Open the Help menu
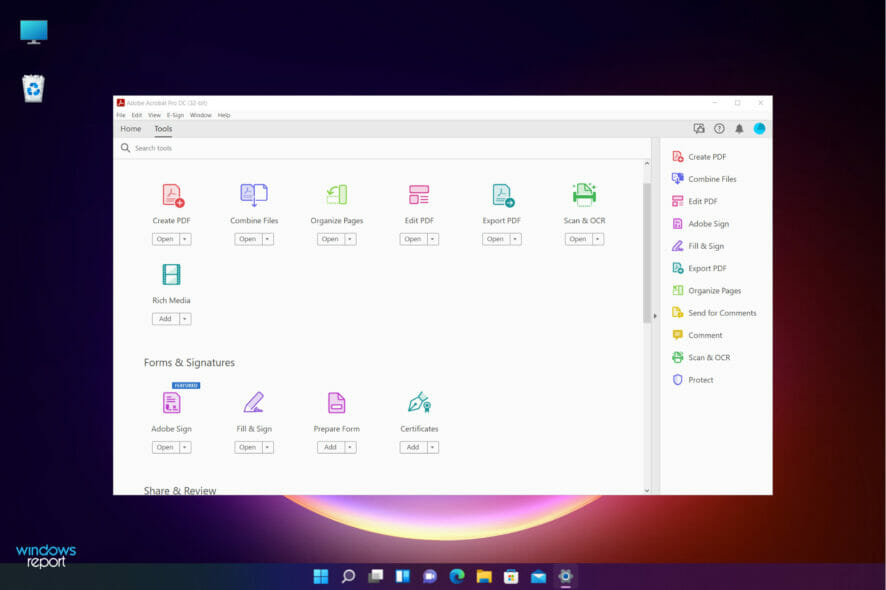This screenshot has width=886, height=590. tap(224, 115)
